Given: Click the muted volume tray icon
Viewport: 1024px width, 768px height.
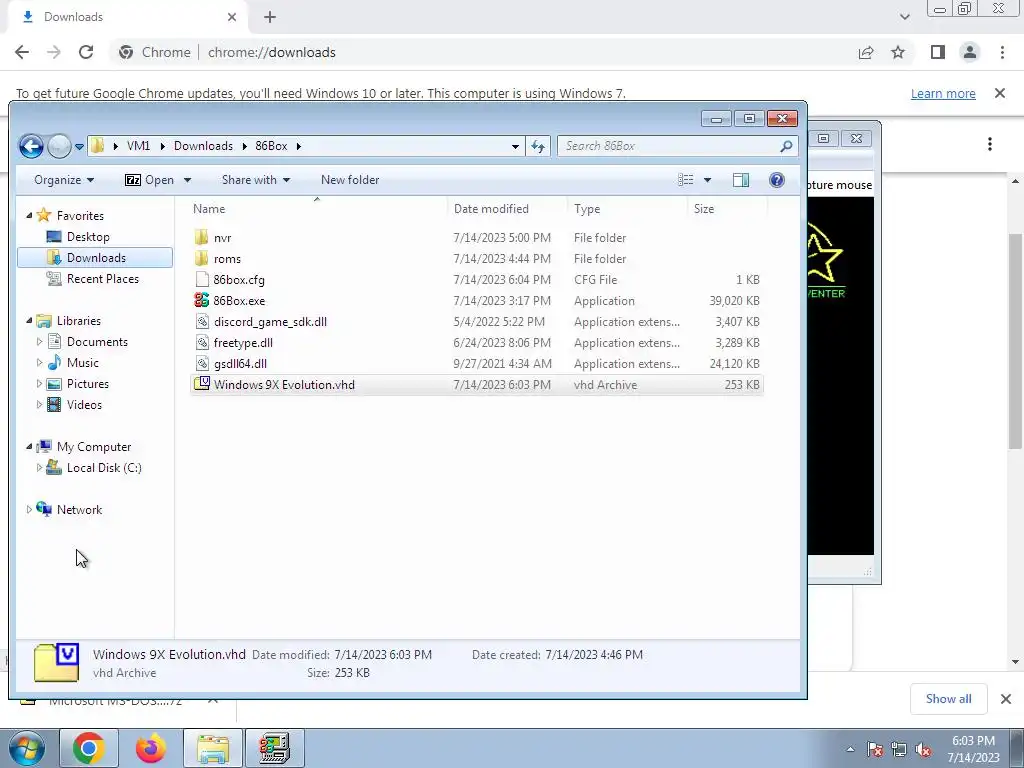Looking at the screenshot, I should pyautogui.click(x=923, y=749).
